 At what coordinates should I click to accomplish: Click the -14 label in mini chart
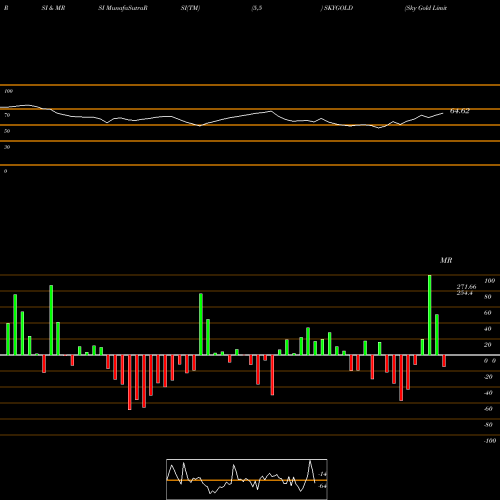tap(323, 474)
